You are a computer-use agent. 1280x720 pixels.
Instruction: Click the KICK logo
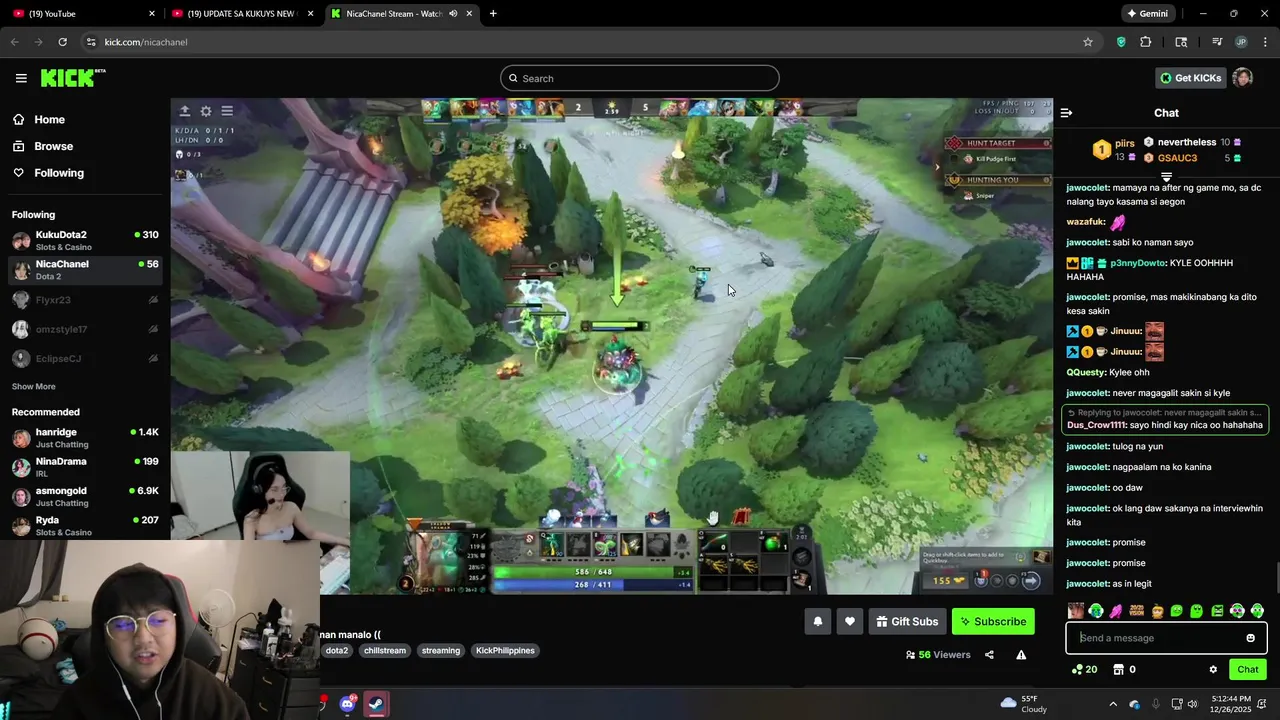click(72, 78)
